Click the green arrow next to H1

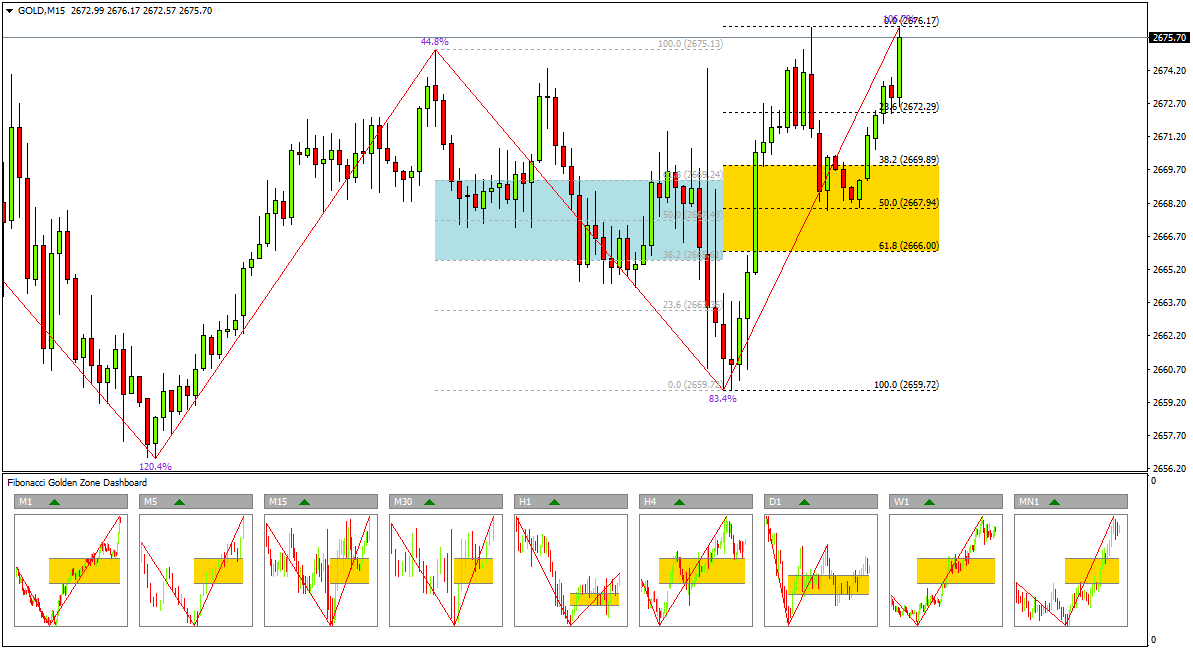554,501
